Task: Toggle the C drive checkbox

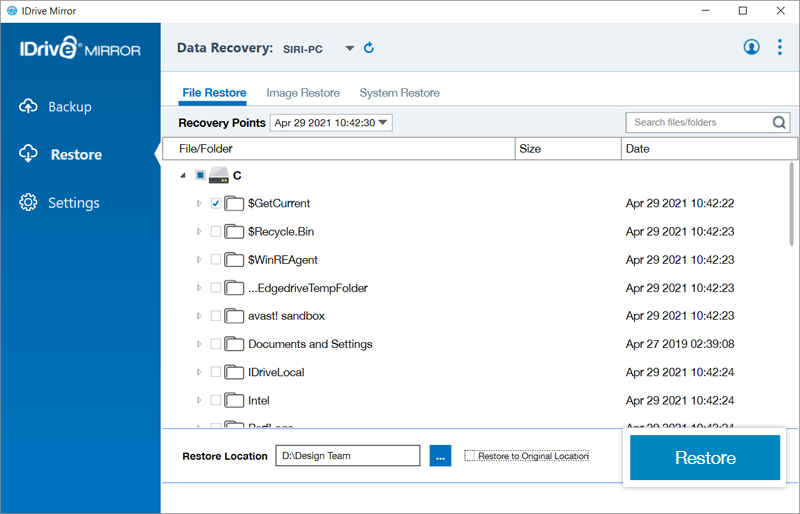Action: tap(201, 176)
